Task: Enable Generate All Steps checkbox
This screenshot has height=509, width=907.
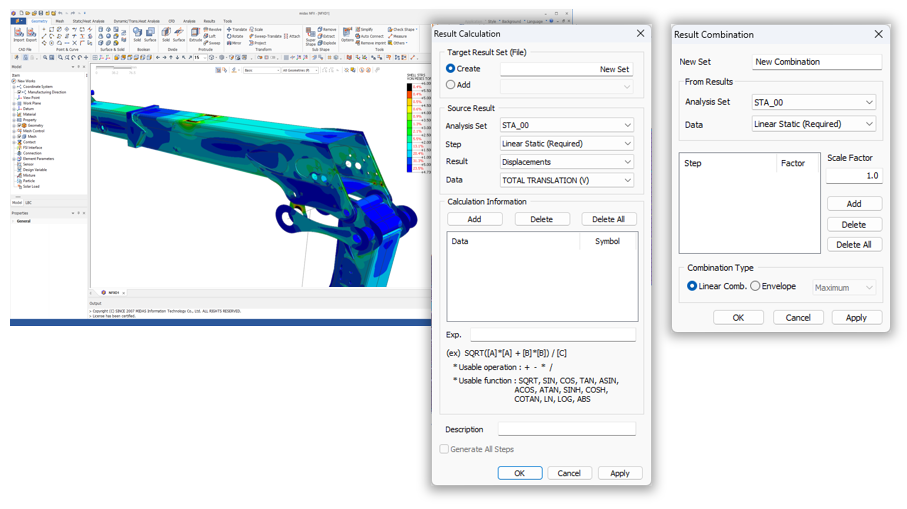Action: coord(444,449)
